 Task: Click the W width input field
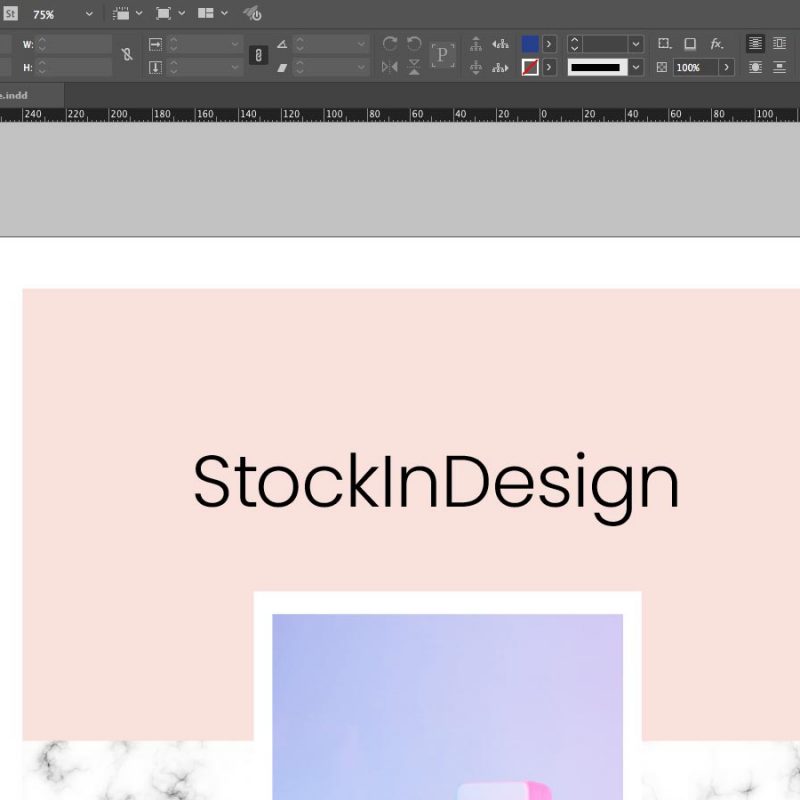coord(74,44)
